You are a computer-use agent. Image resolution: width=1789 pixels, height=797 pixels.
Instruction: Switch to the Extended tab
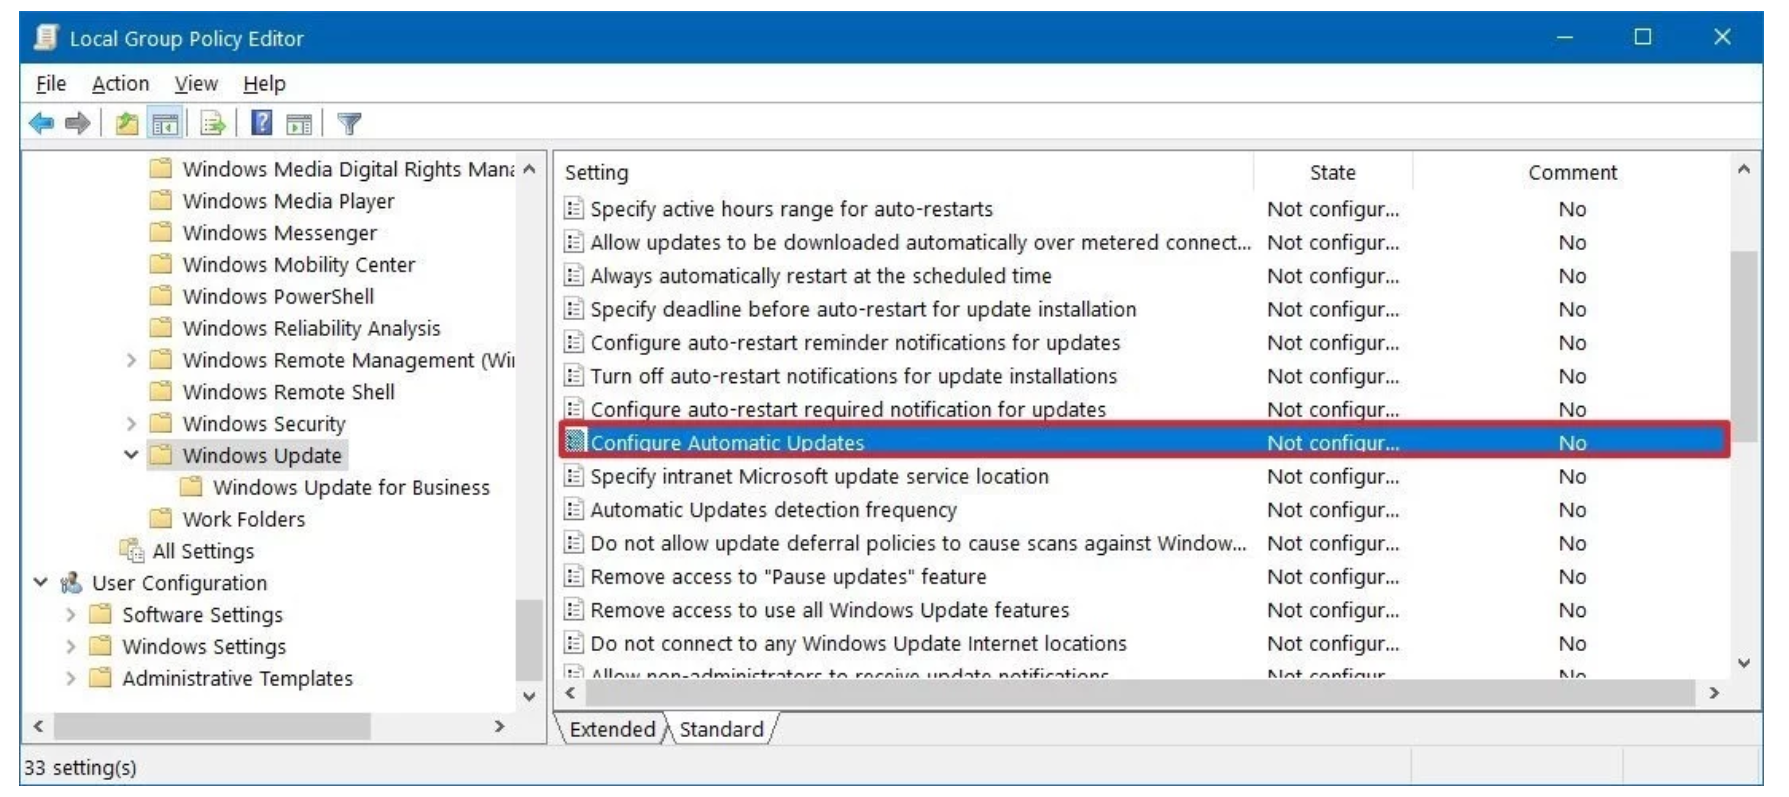(x=612, y=729)
